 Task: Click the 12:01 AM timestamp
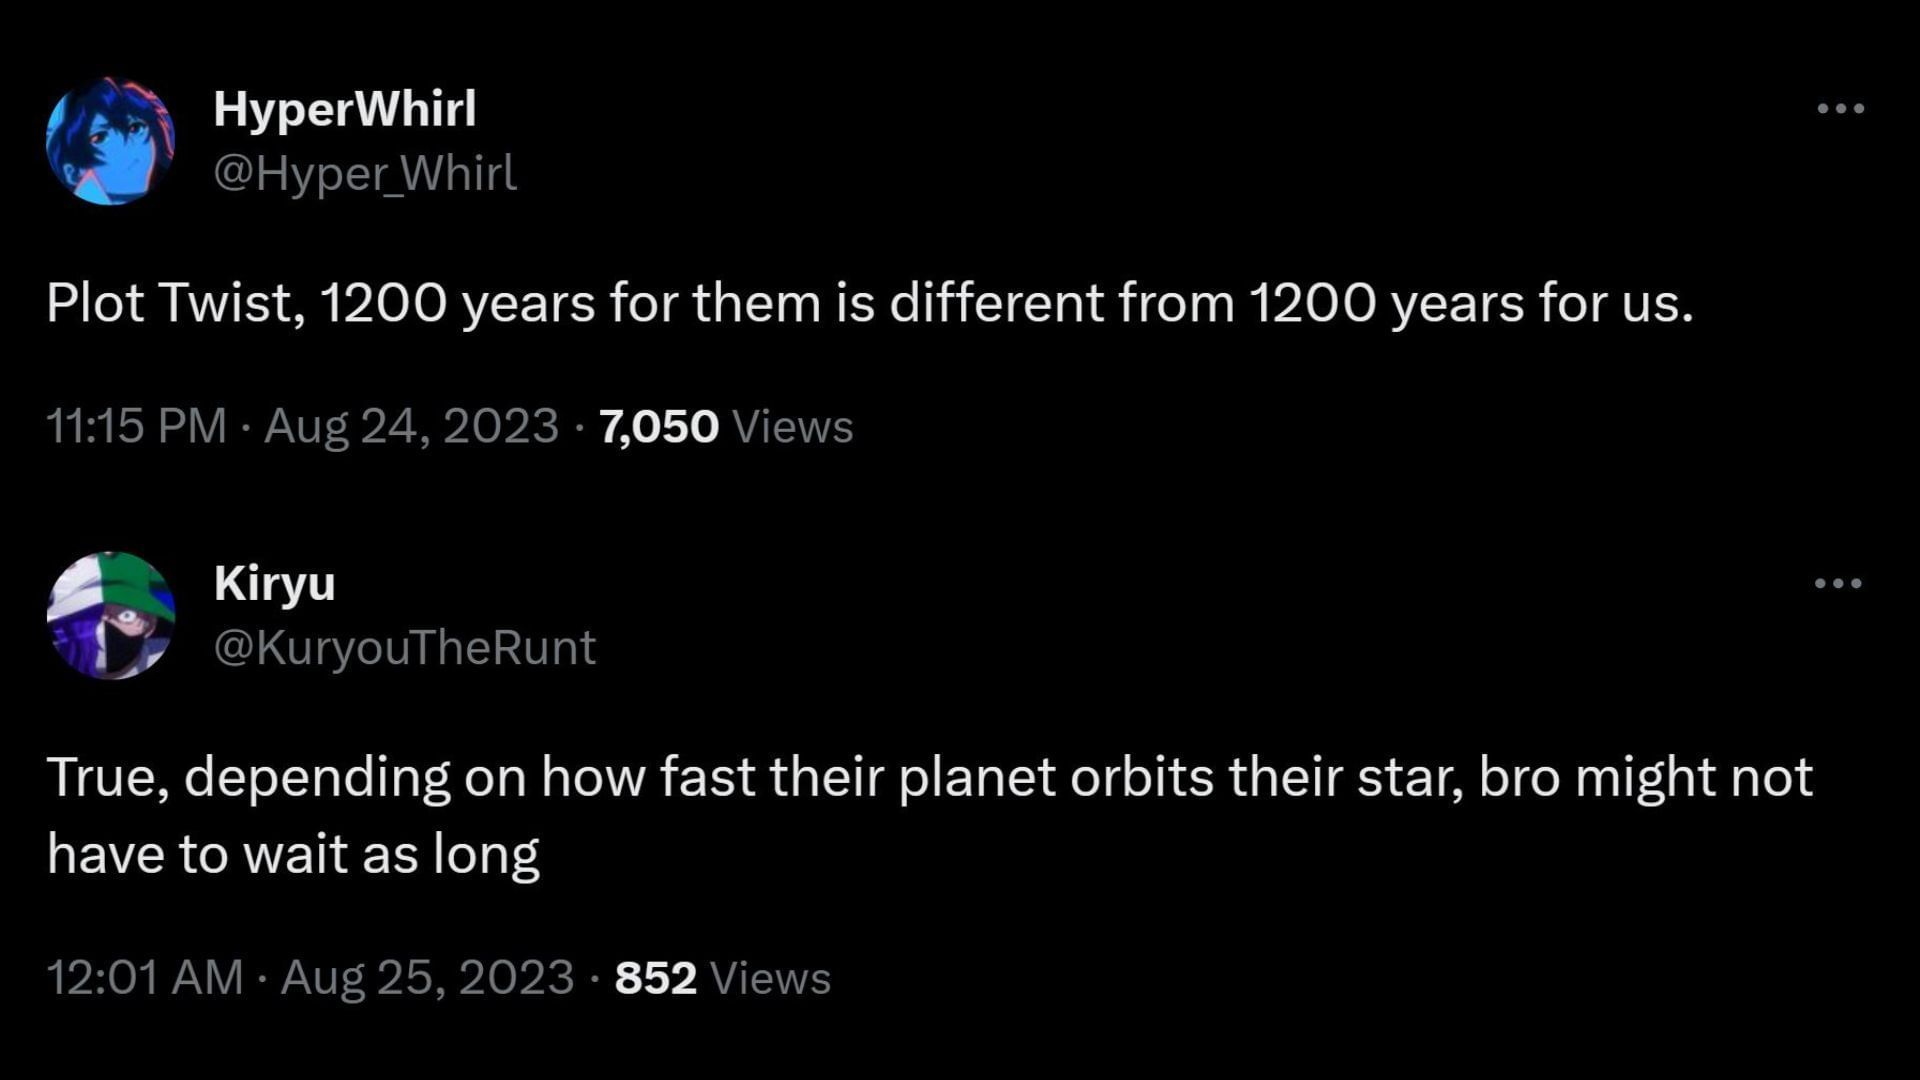(x=145, y=978)
